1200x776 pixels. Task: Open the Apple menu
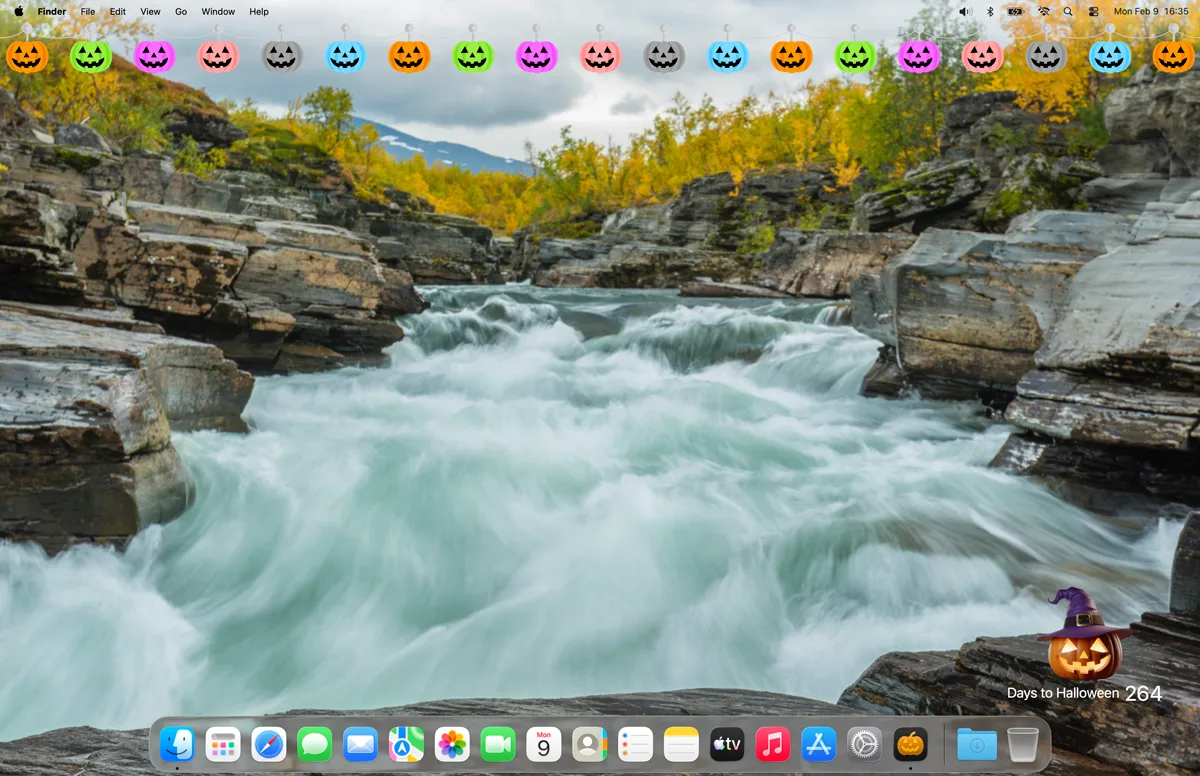18,11
